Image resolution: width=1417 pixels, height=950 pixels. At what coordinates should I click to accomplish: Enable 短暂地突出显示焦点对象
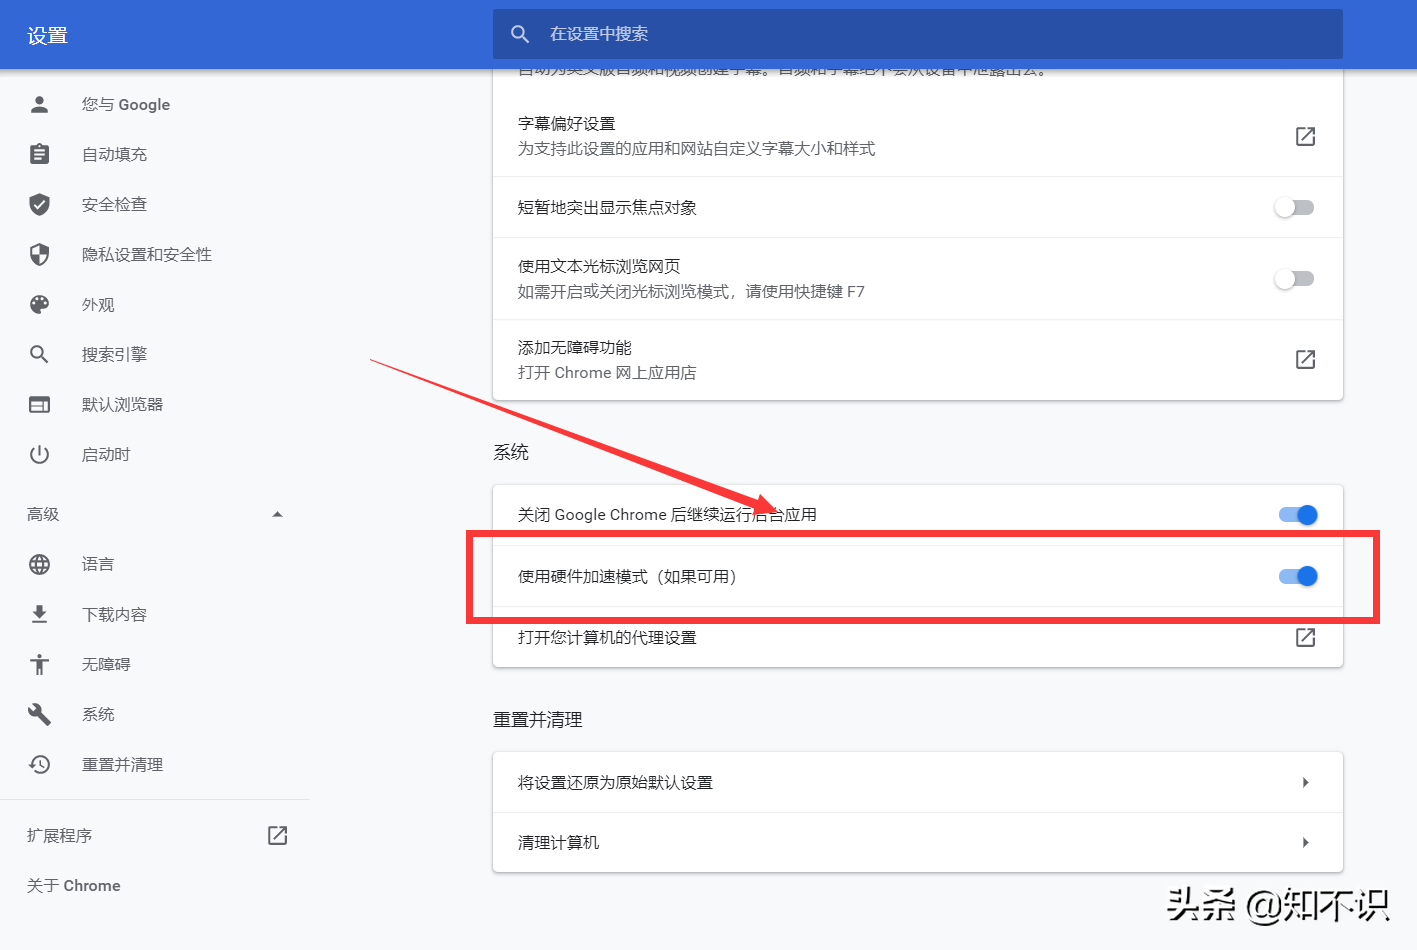[x=1294, y=207]
